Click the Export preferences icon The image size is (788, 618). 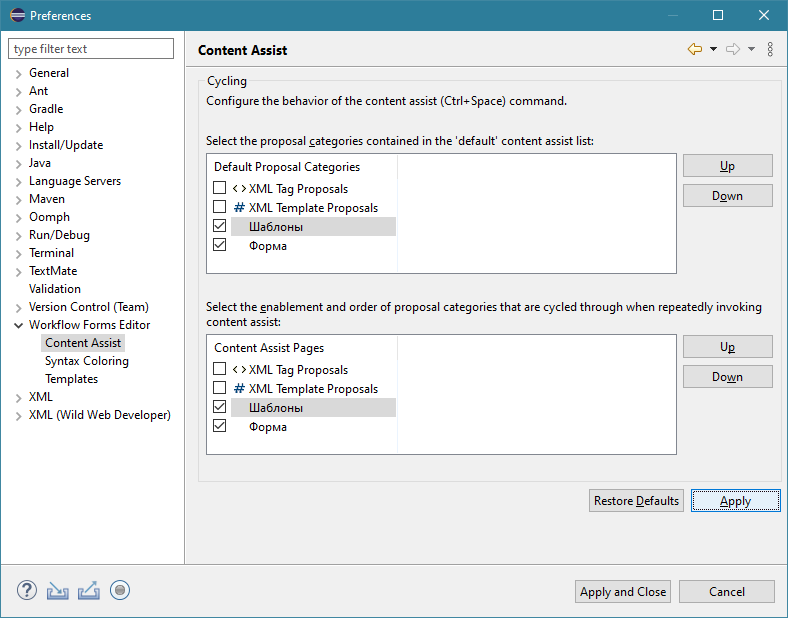coord(89,590)
